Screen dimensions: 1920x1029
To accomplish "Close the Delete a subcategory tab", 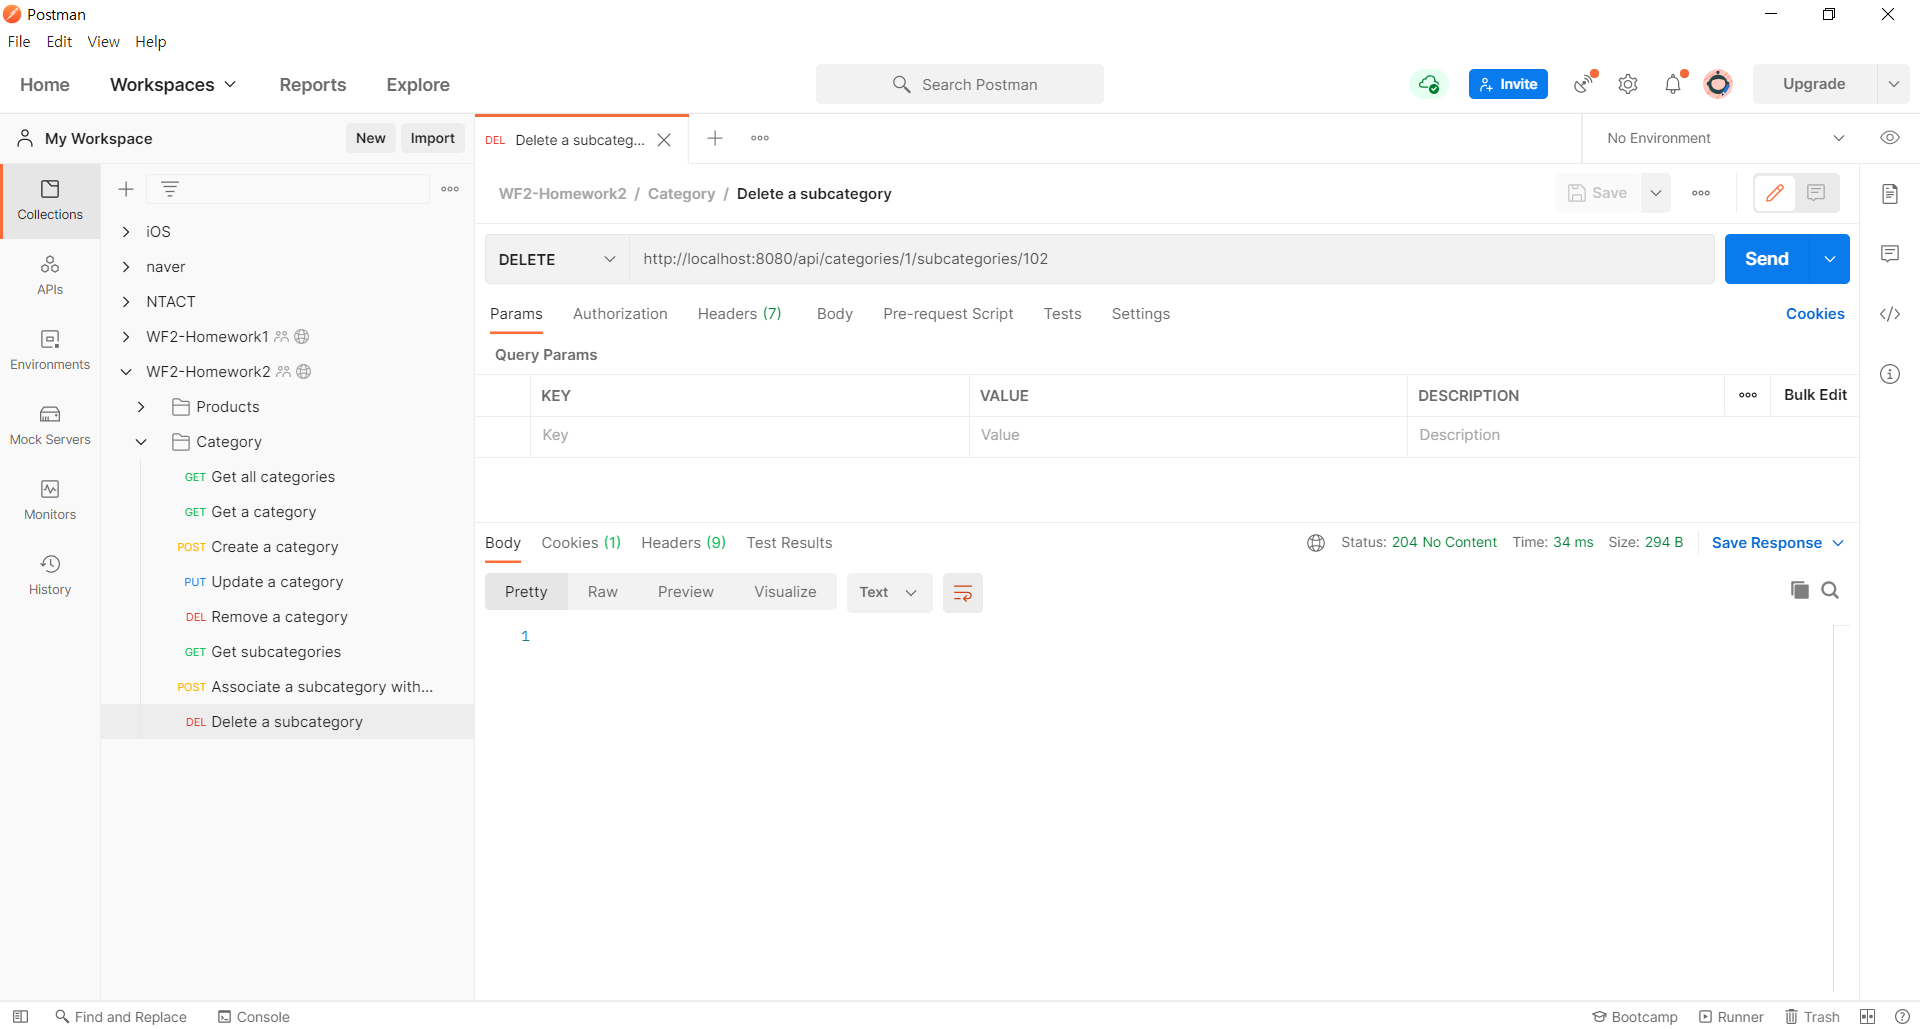I will coord(664,140).
